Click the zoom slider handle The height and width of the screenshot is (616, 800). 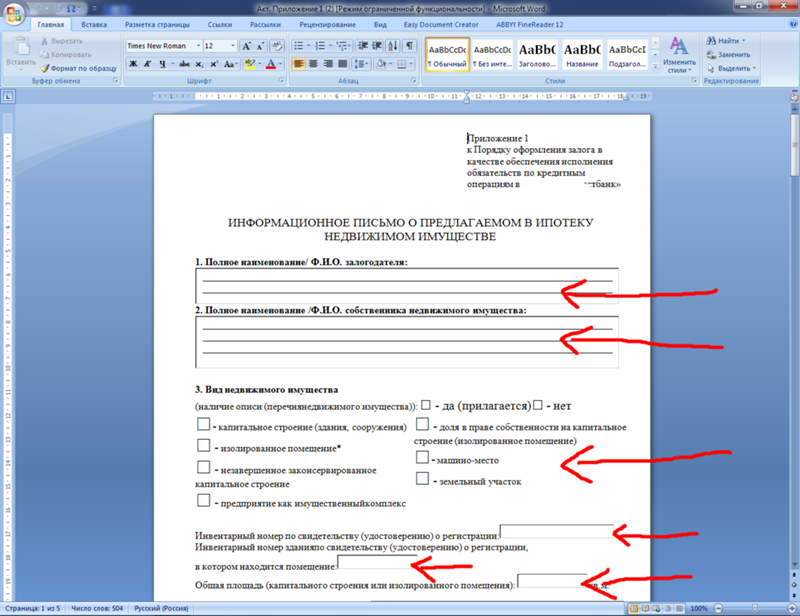755,608
